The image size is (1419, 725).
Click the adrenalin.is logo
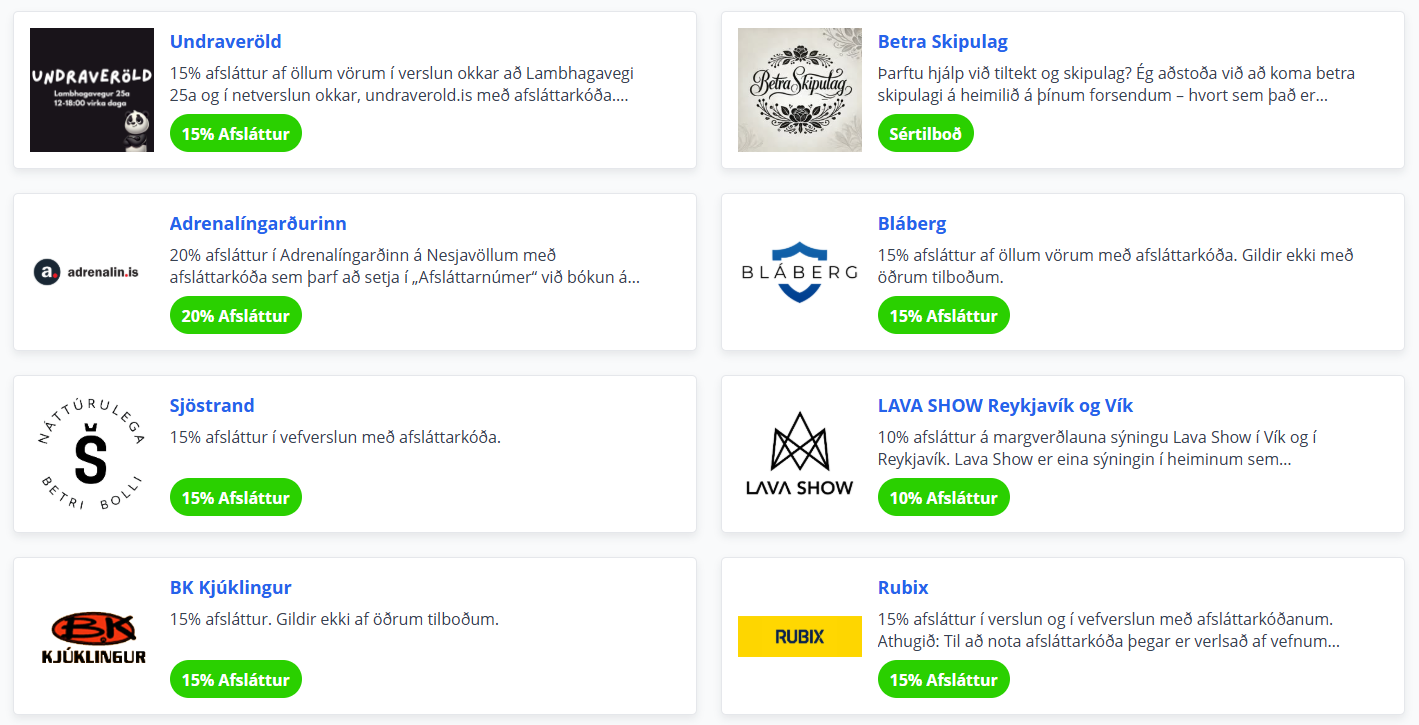coord(92,272)
